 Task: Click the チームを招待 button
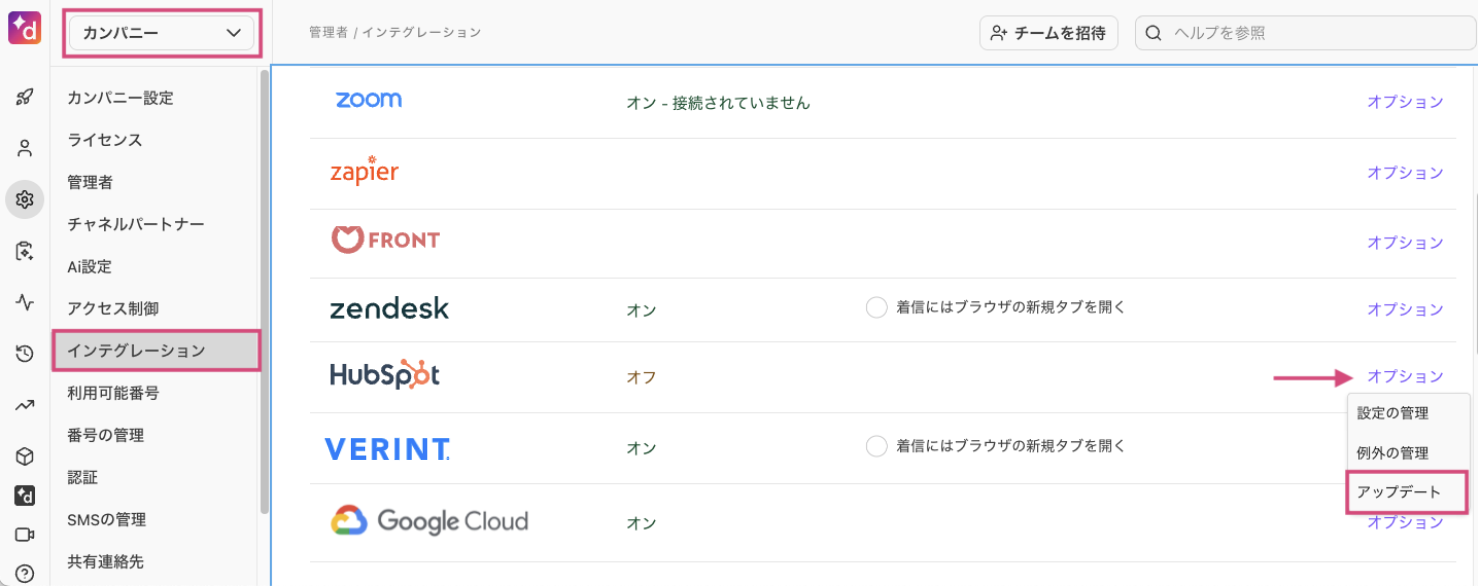[1048, 33]
